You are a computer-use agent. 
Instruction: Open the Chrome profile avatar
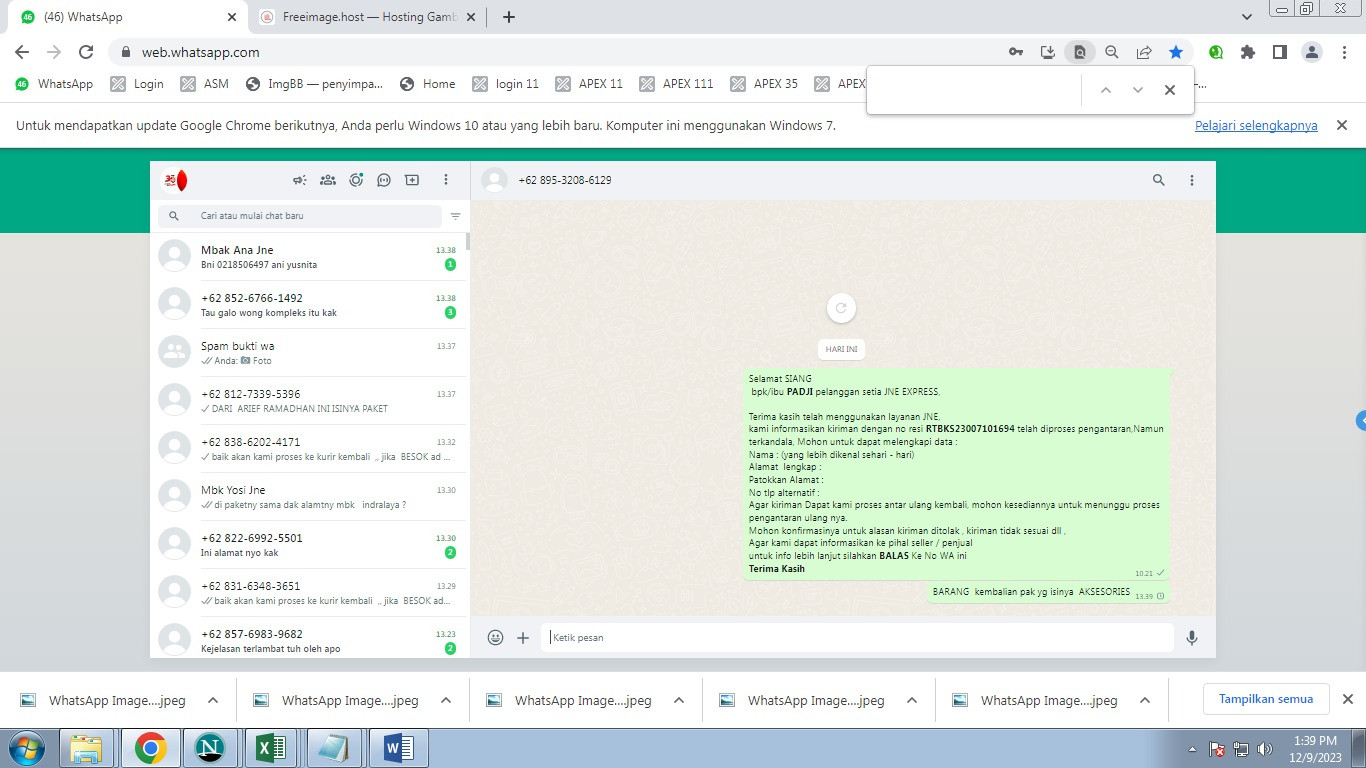click(1314, 52)
